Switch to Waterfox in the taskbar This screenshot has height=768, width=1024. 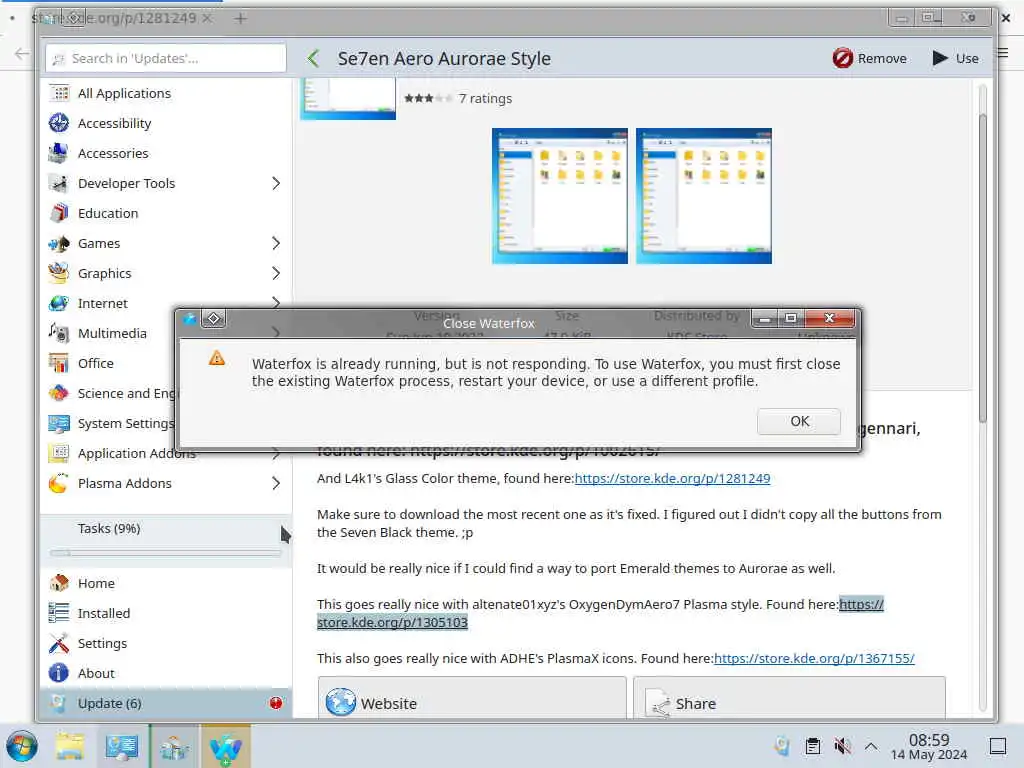pyautogui.click(x=226, y=746)
